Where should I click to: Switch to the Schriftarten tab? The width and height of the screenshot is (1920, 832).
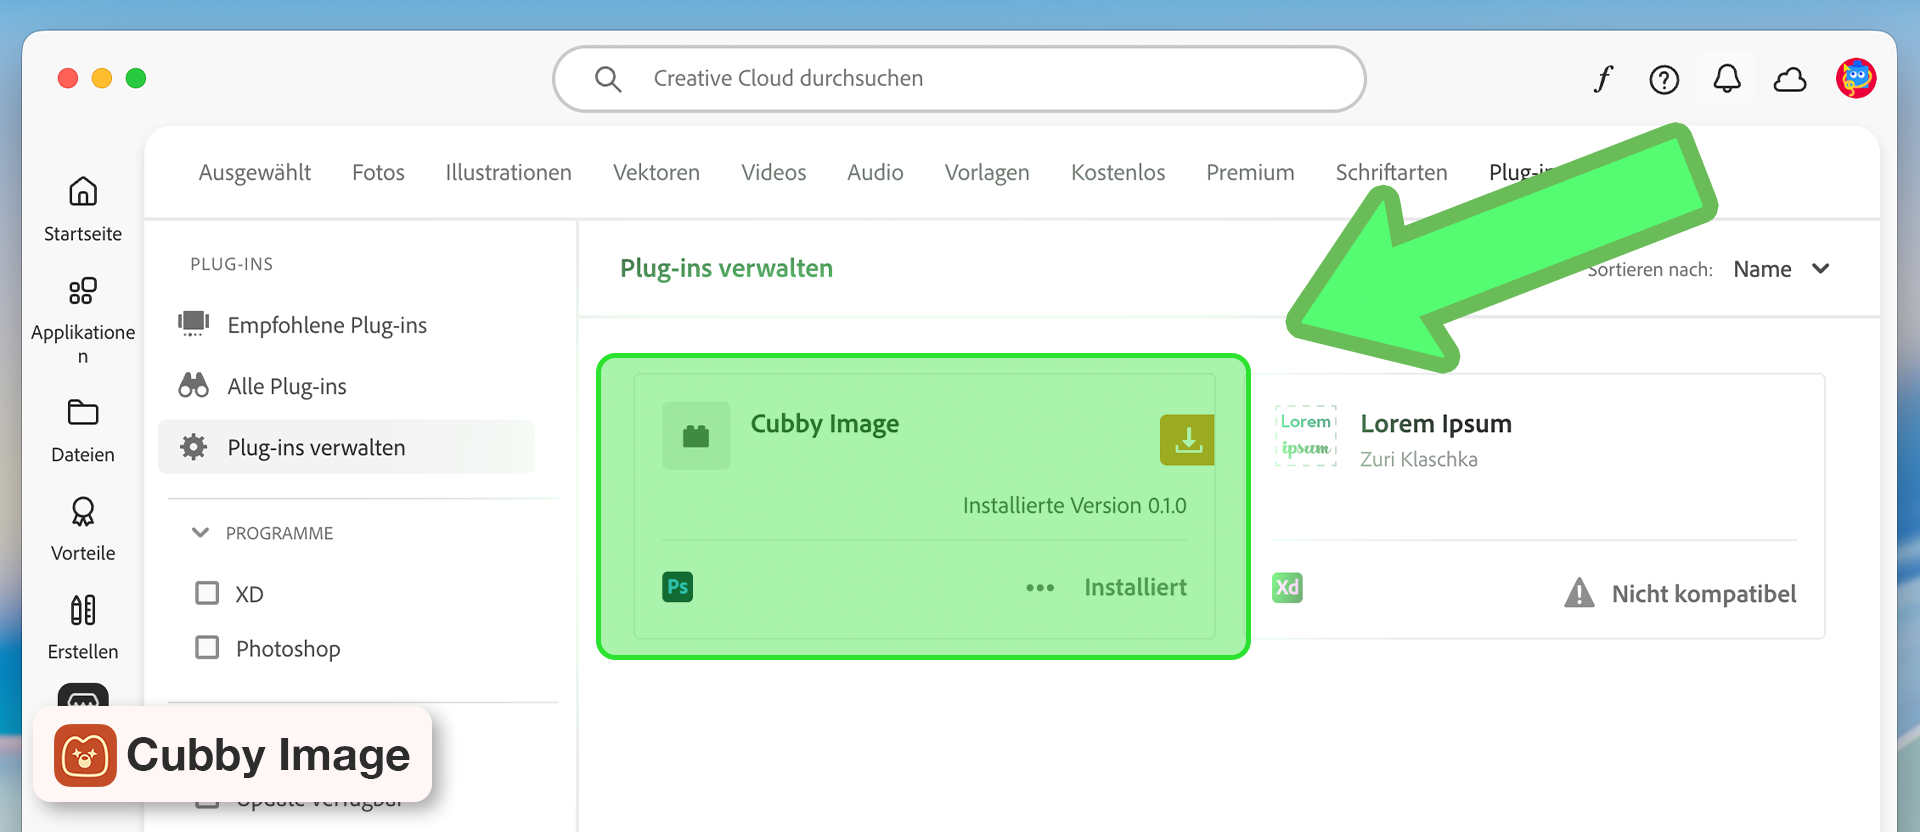[1391, 172]
